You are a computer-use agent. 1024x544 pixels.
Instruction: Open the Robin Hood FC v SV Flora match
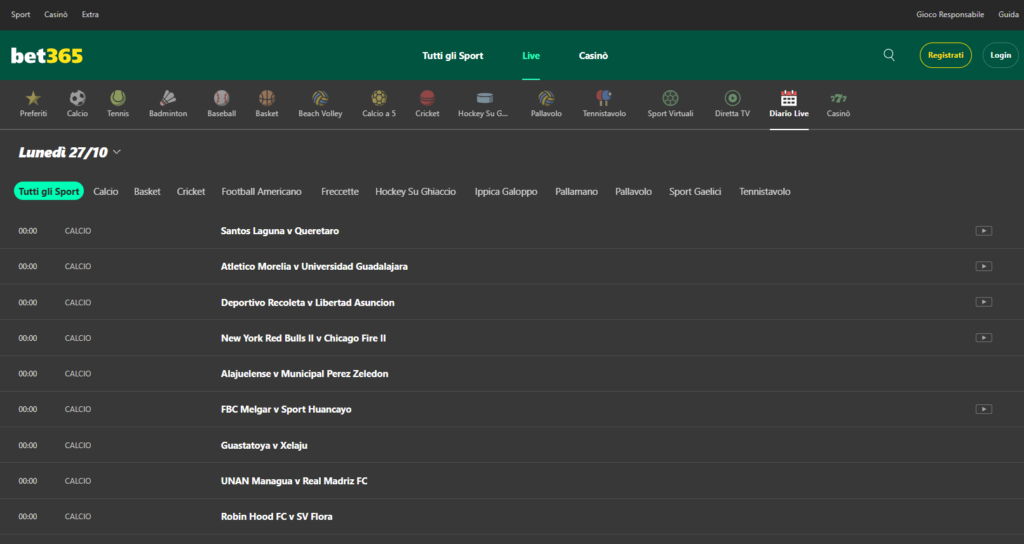pos(276,516)
